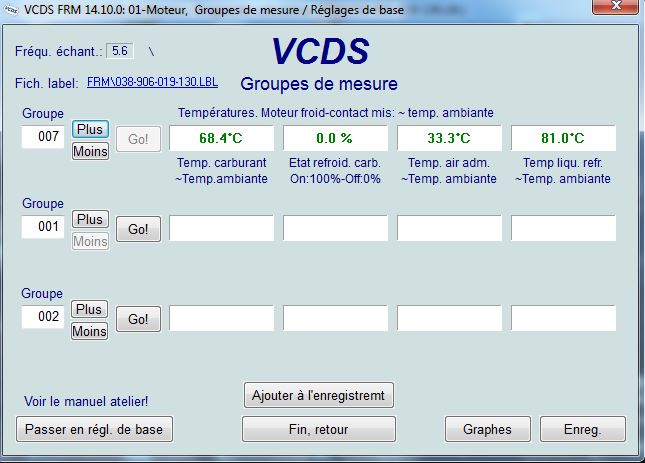Viewport: 645px width, 463px height.
Task: Select the coolant temperature value 81.0°C
Action: pyautogui.click(x=563, y=138)
